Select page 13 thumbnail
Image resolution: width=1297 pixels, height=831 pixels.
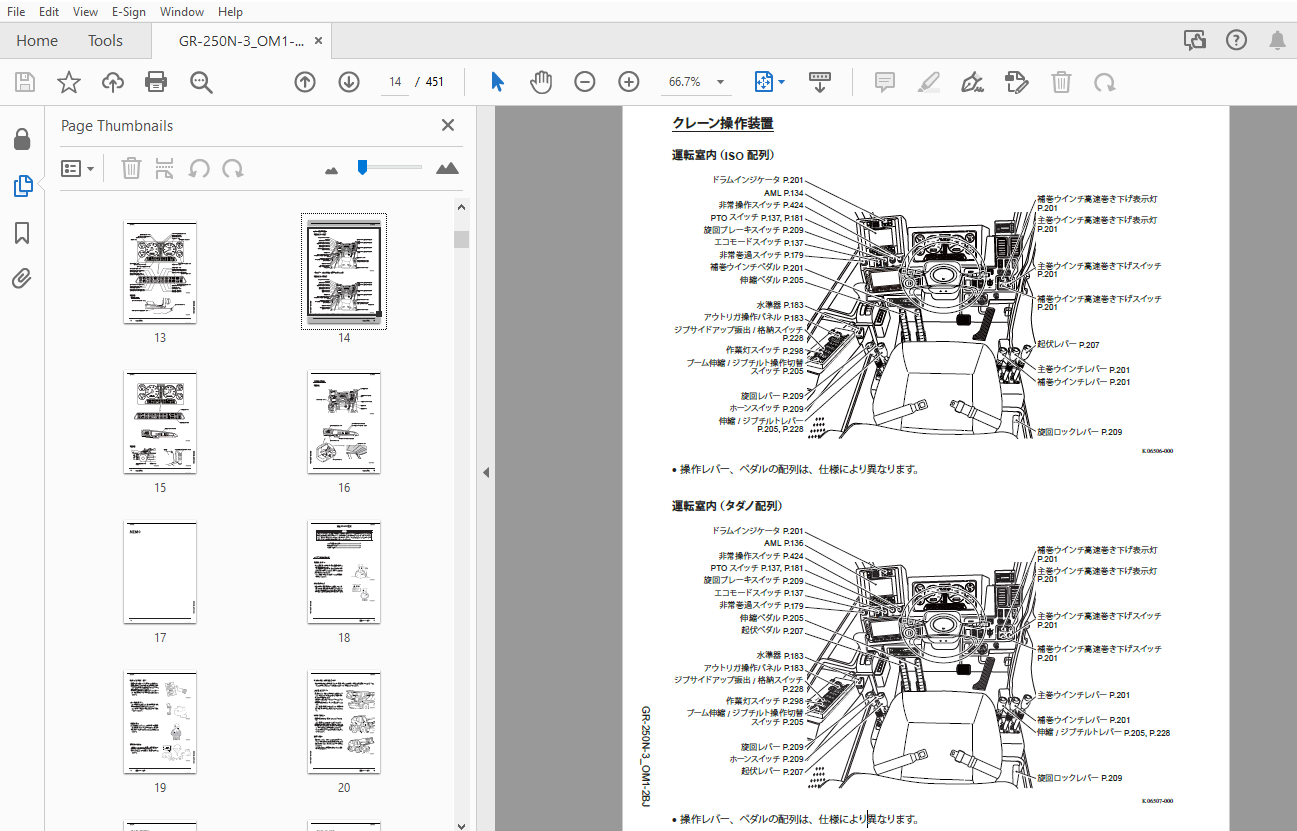click(160, 272)
